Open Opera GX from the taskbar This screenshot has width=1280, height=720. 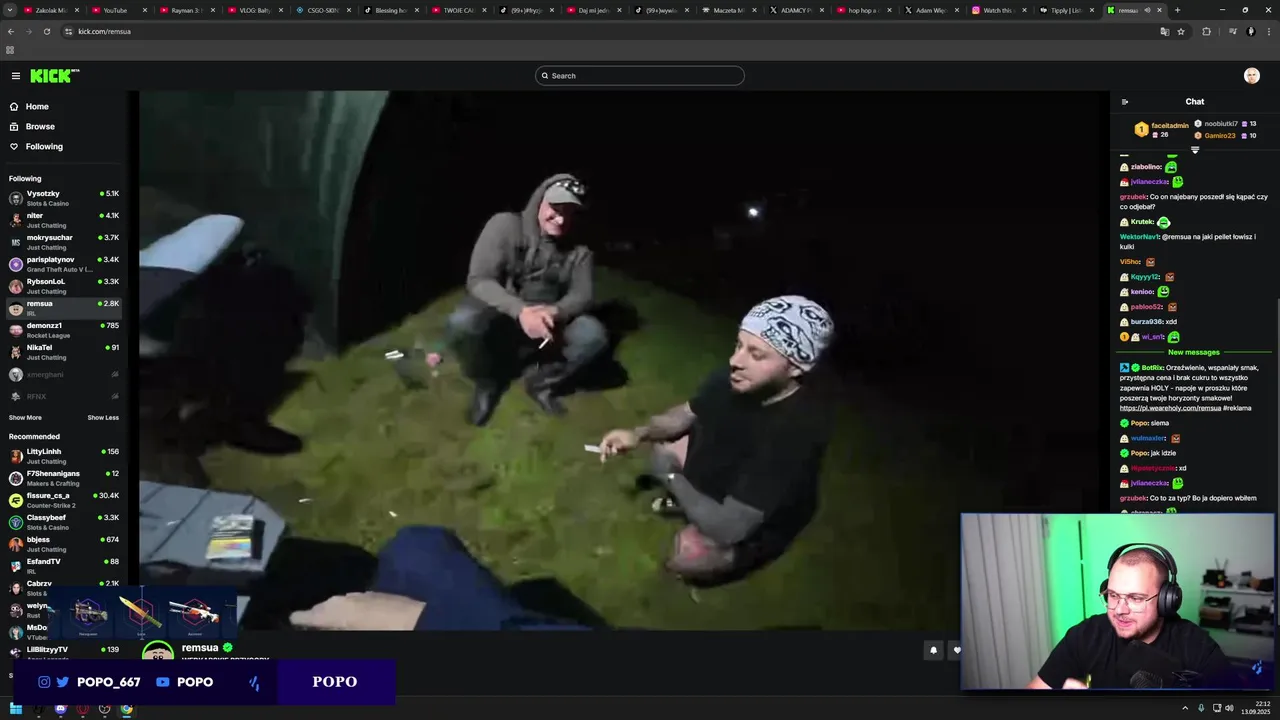click(x=82, y=709)
